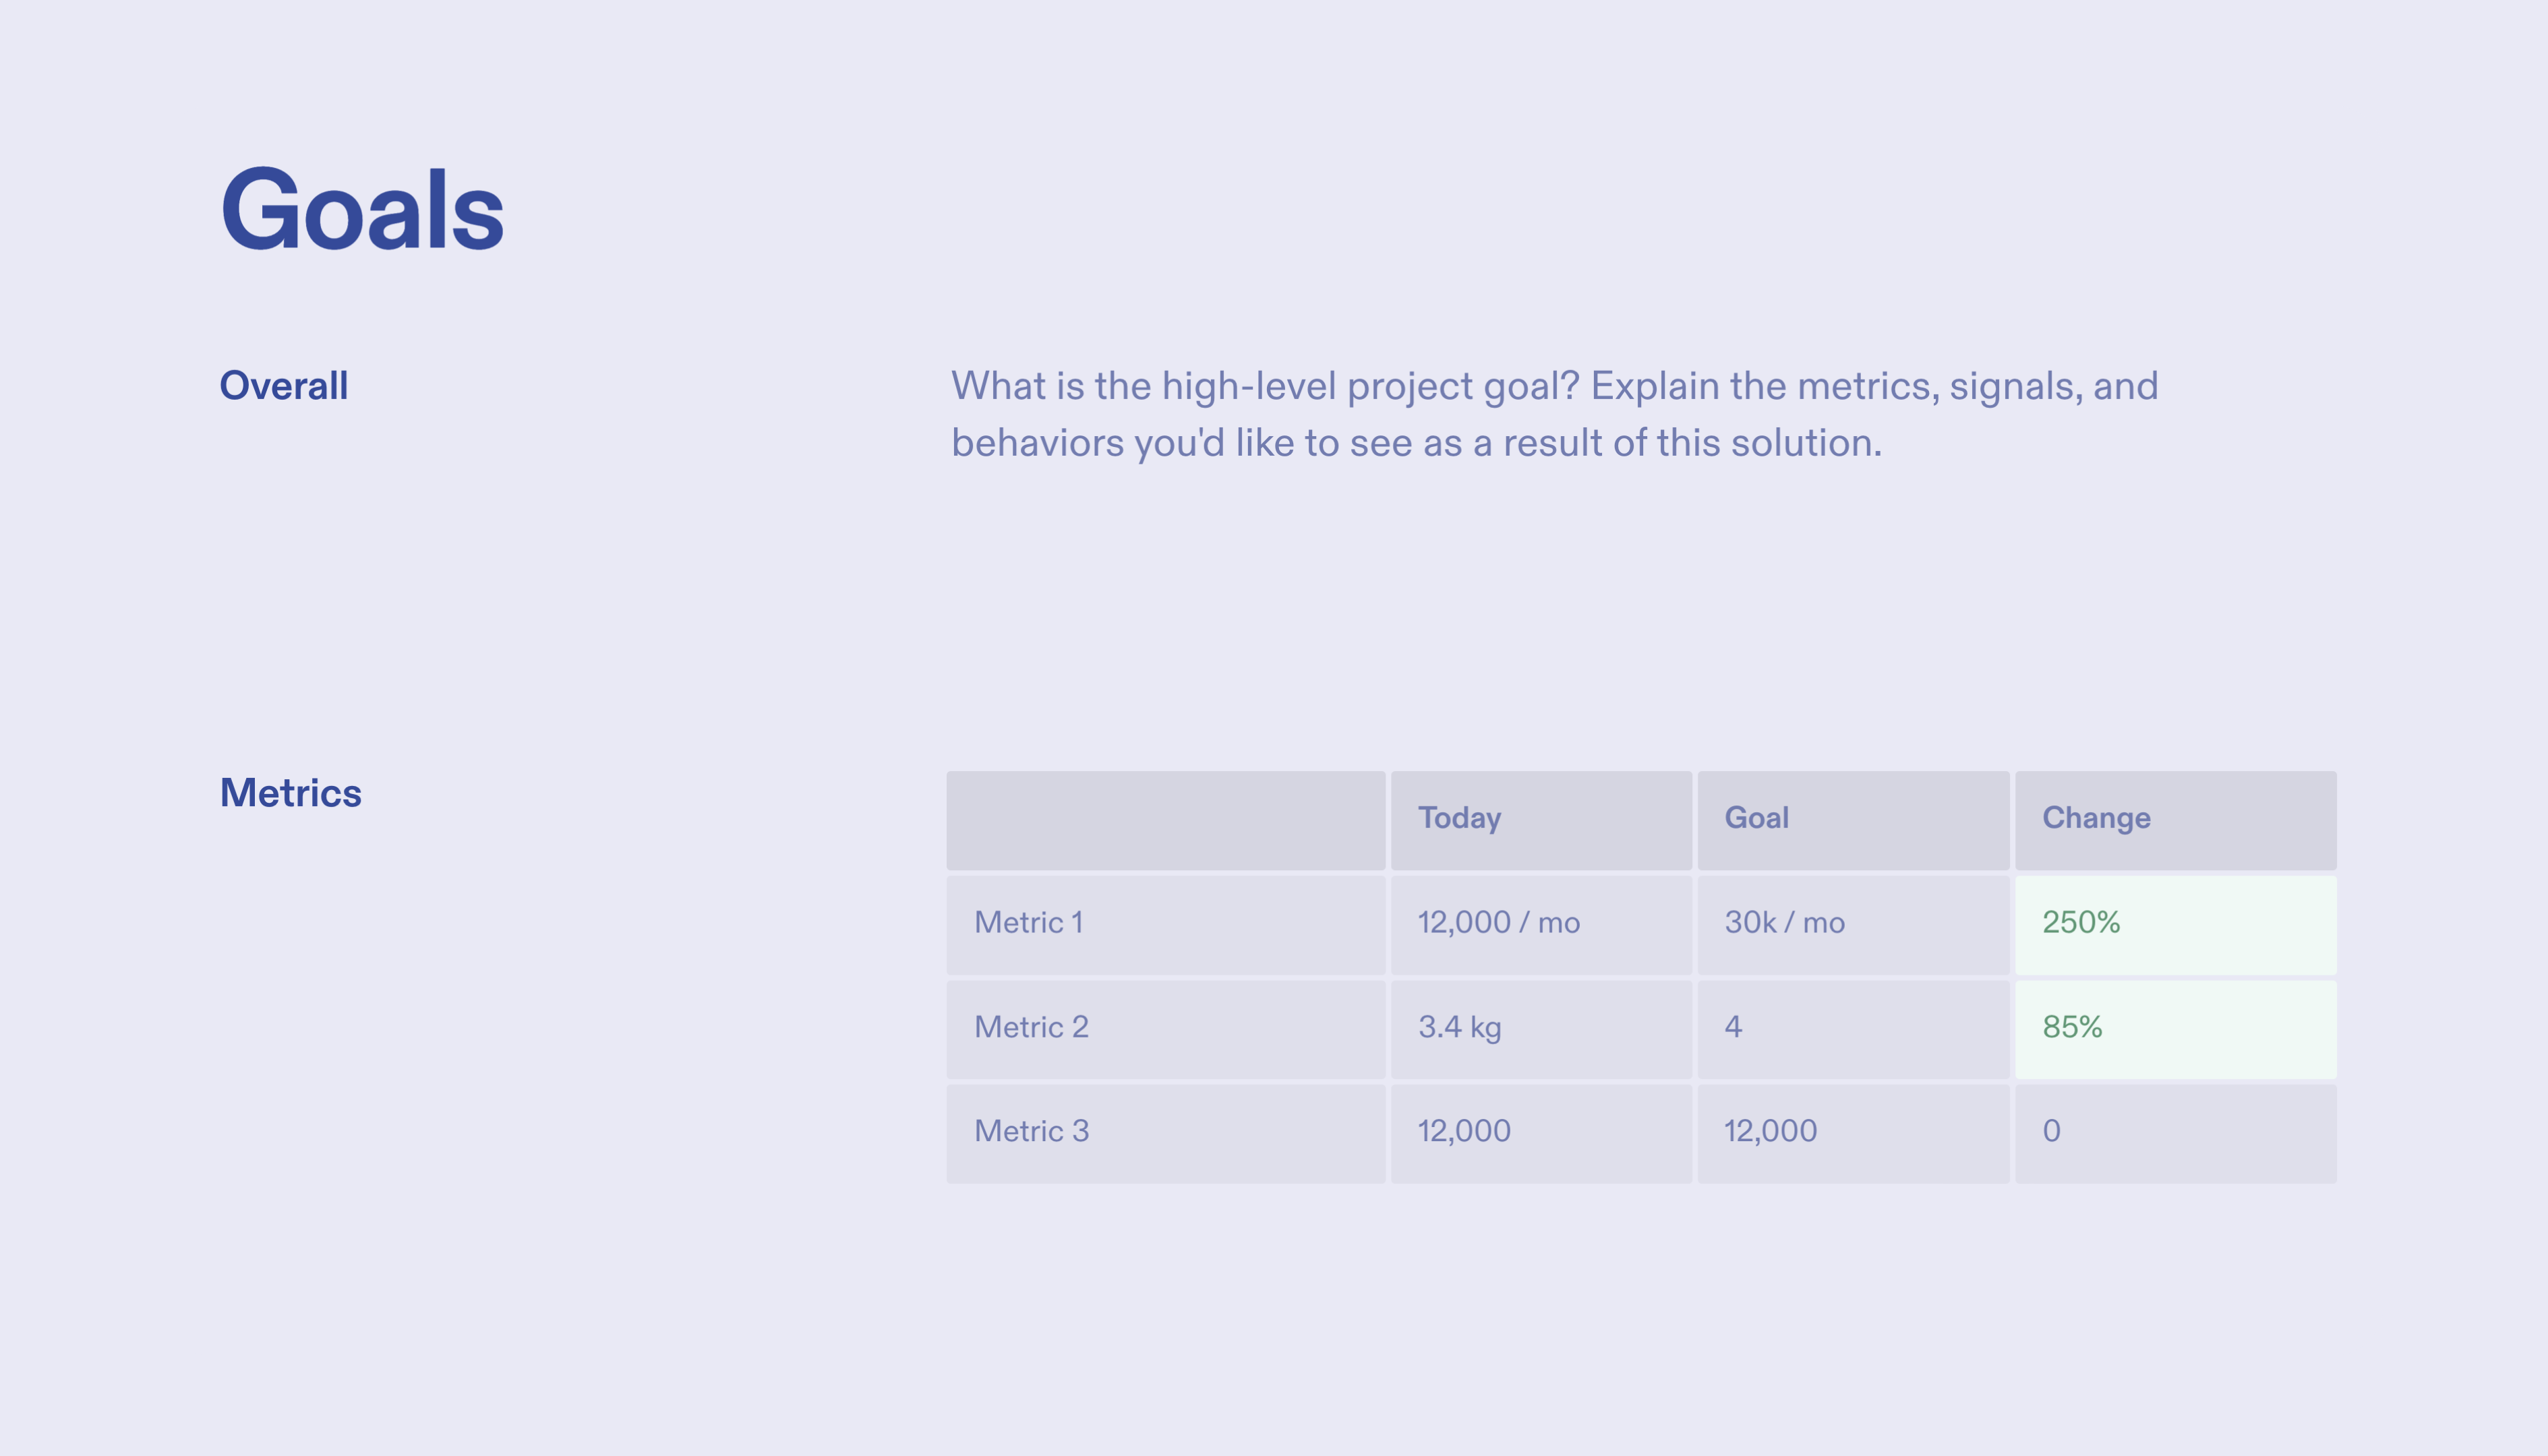This screenshot has height=1456, width=2548.
Task: Select the Goal column header
Action: pyautogui.click(x=1756, y=818)
